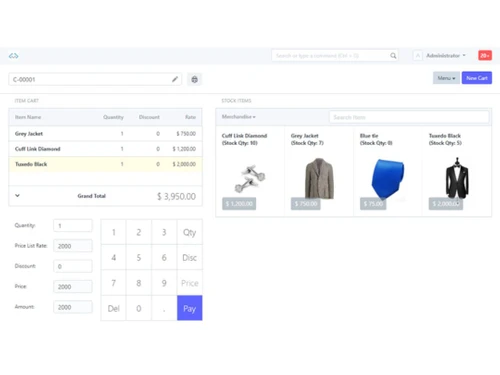This screenshot has height=375, width=500.
Task: Expand totals chevron beside Grand Total
Action: tap(17, 196)
